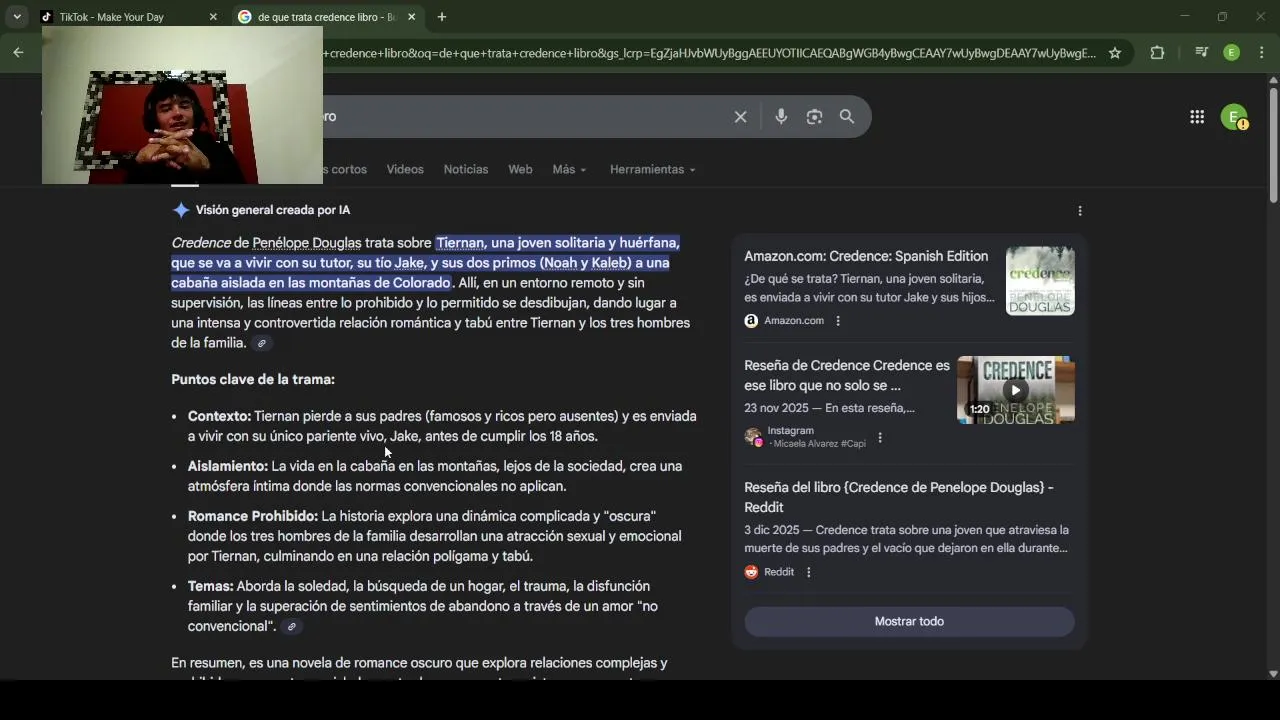
Task: Select the Noticias search filter
Action: click(466, 169)
